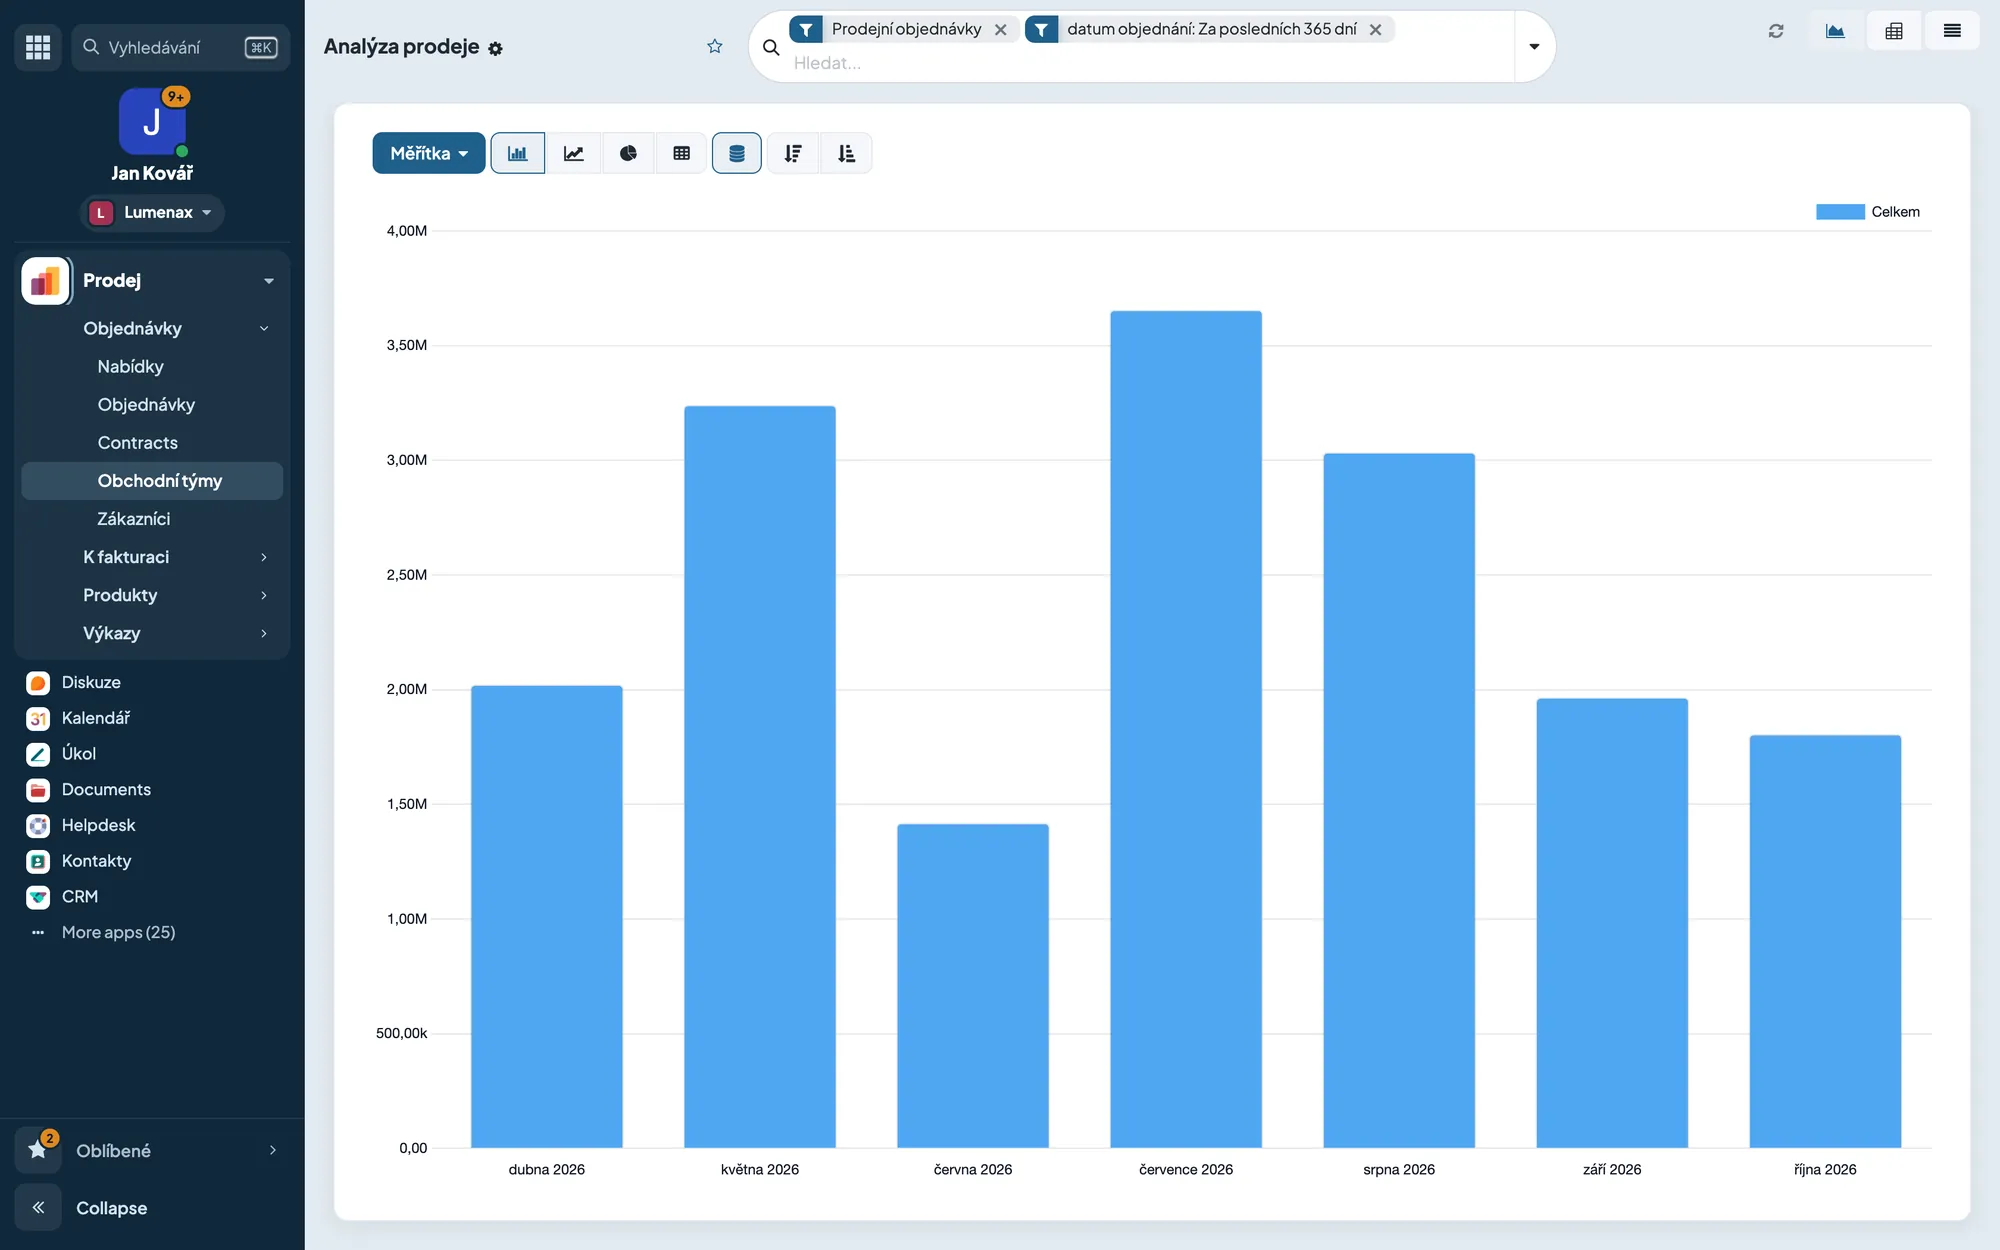Expand the Výkazy submenu

pos(264,633)
